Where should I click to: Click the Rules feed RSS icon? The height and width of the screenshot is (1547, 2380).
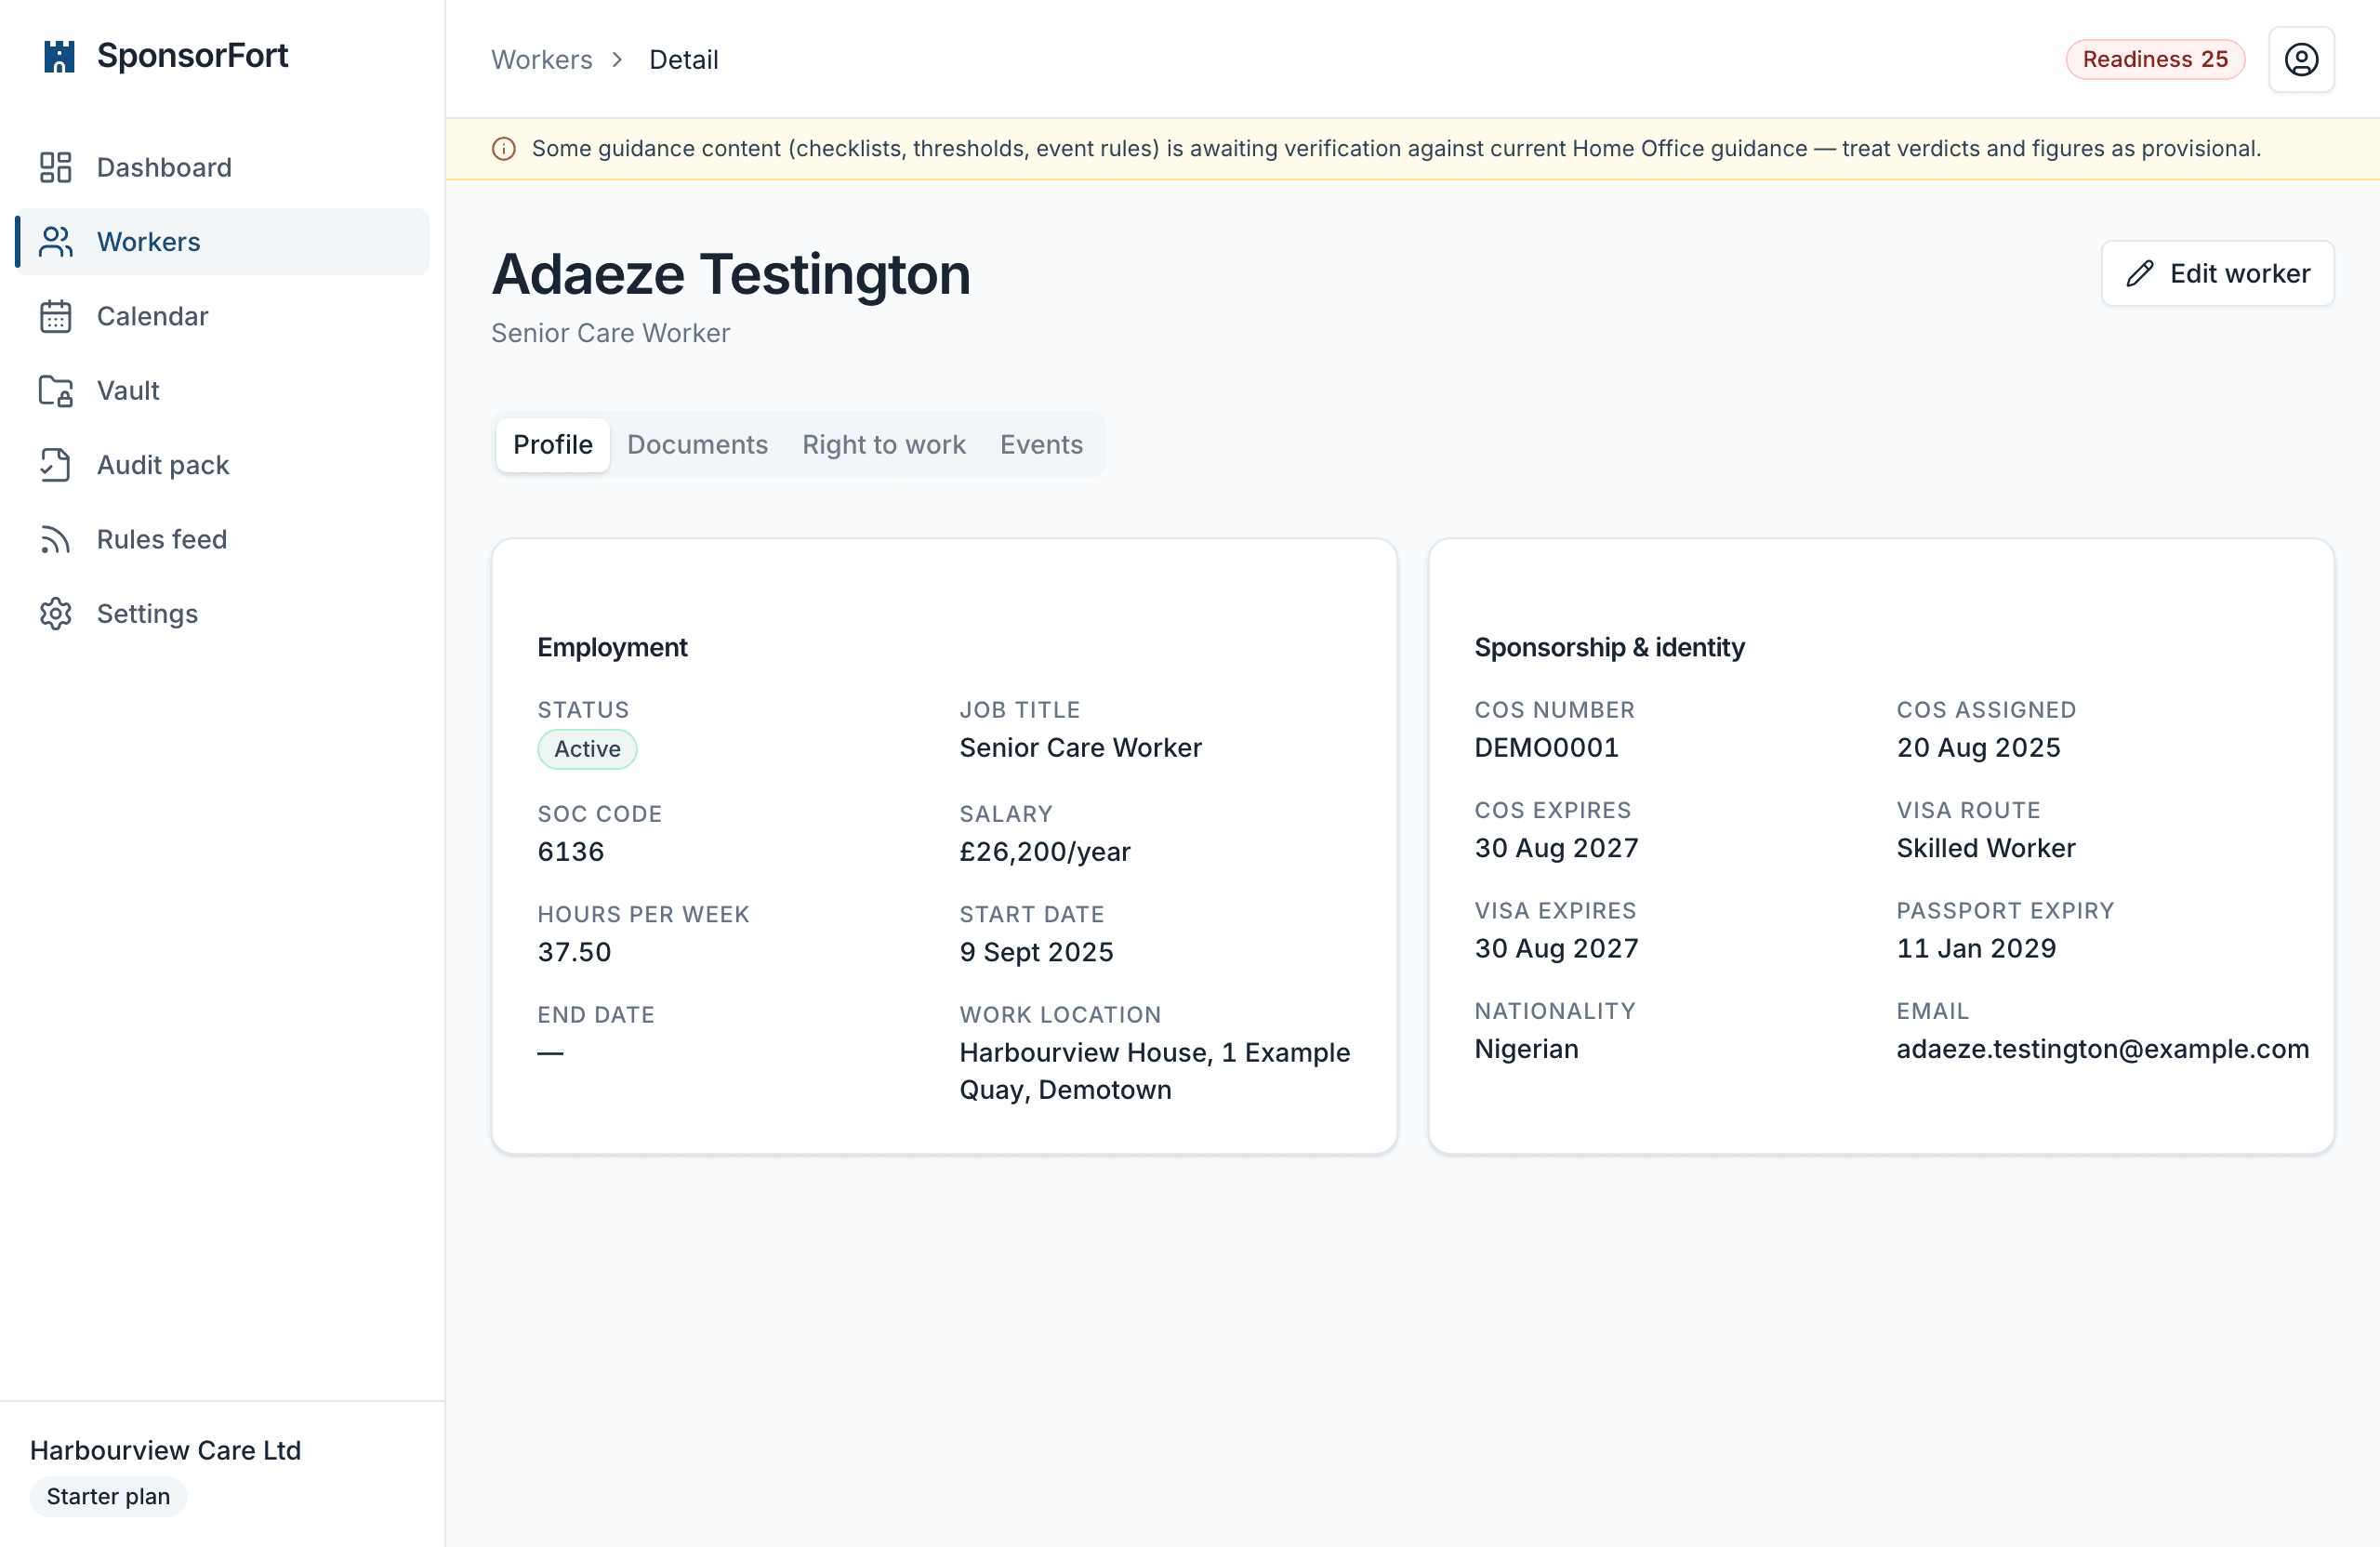(x=56, y=539)
